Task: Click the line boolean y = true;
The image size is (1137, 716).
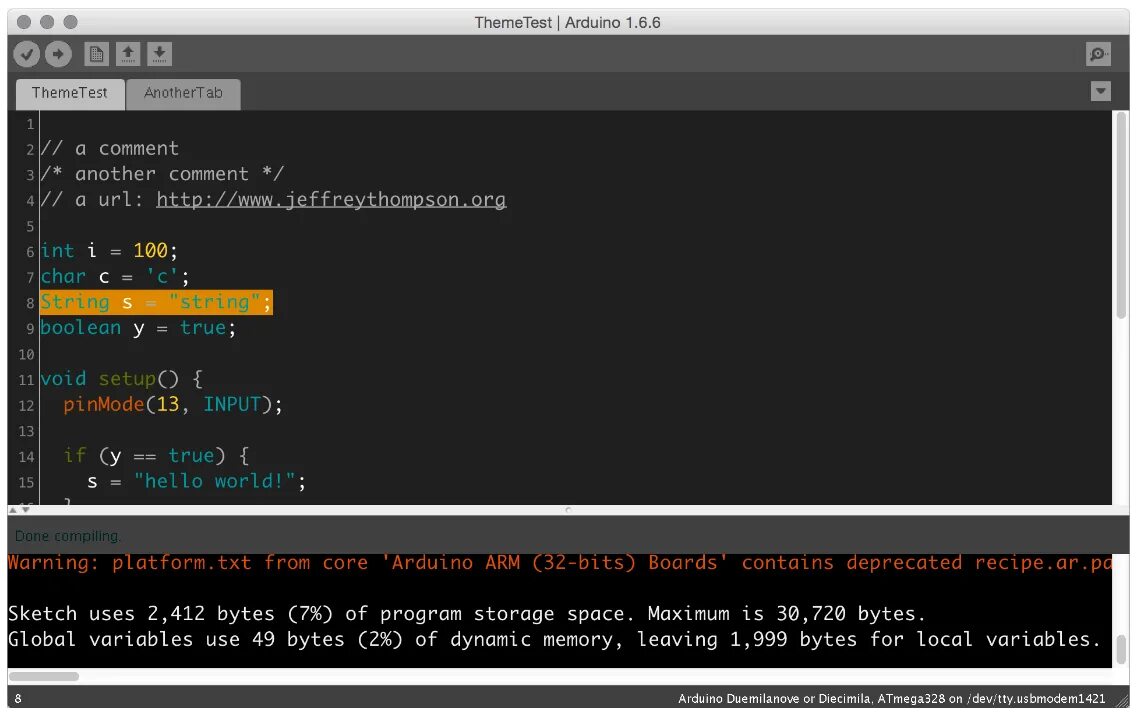Action: (138, 328)
